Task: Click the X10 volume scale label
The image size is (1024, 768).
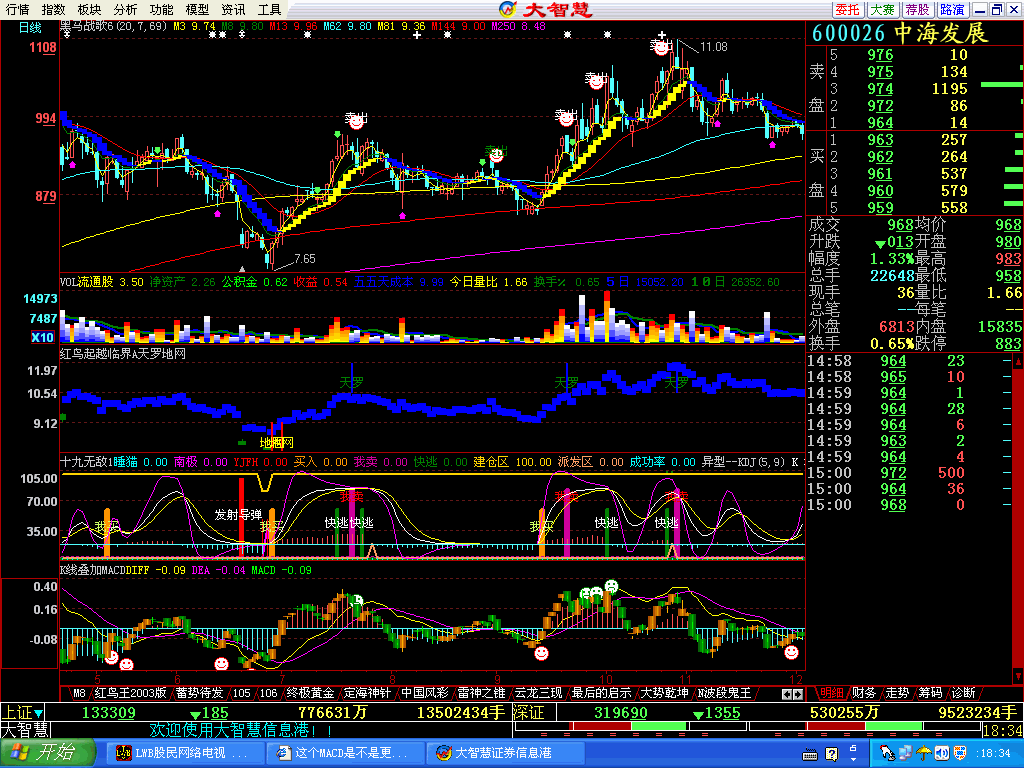Action: point(42,337)
